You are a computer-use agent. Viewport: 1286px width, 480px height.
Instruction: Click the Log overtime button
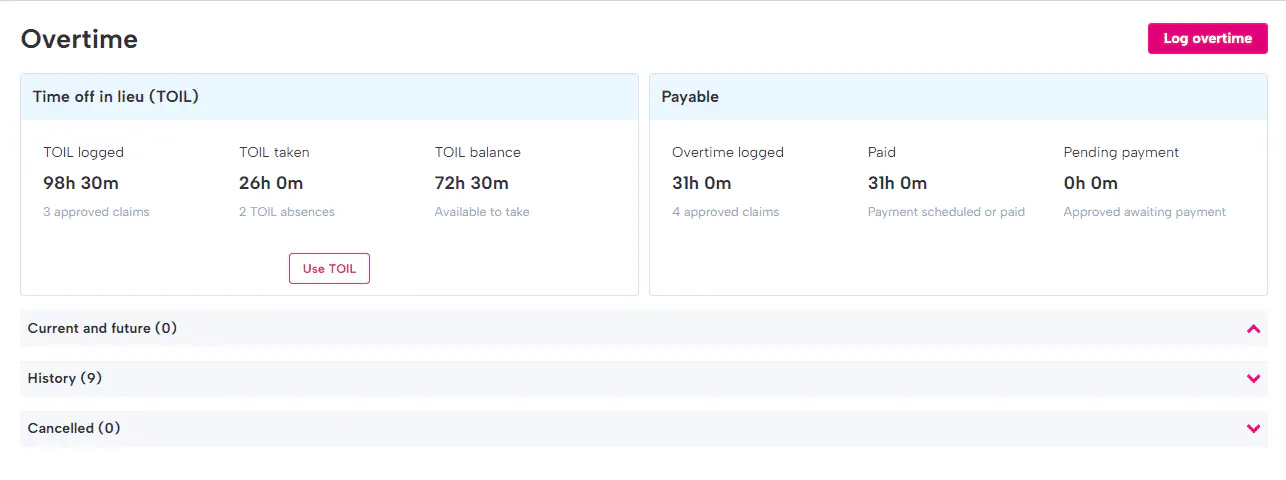point(1207,38)
